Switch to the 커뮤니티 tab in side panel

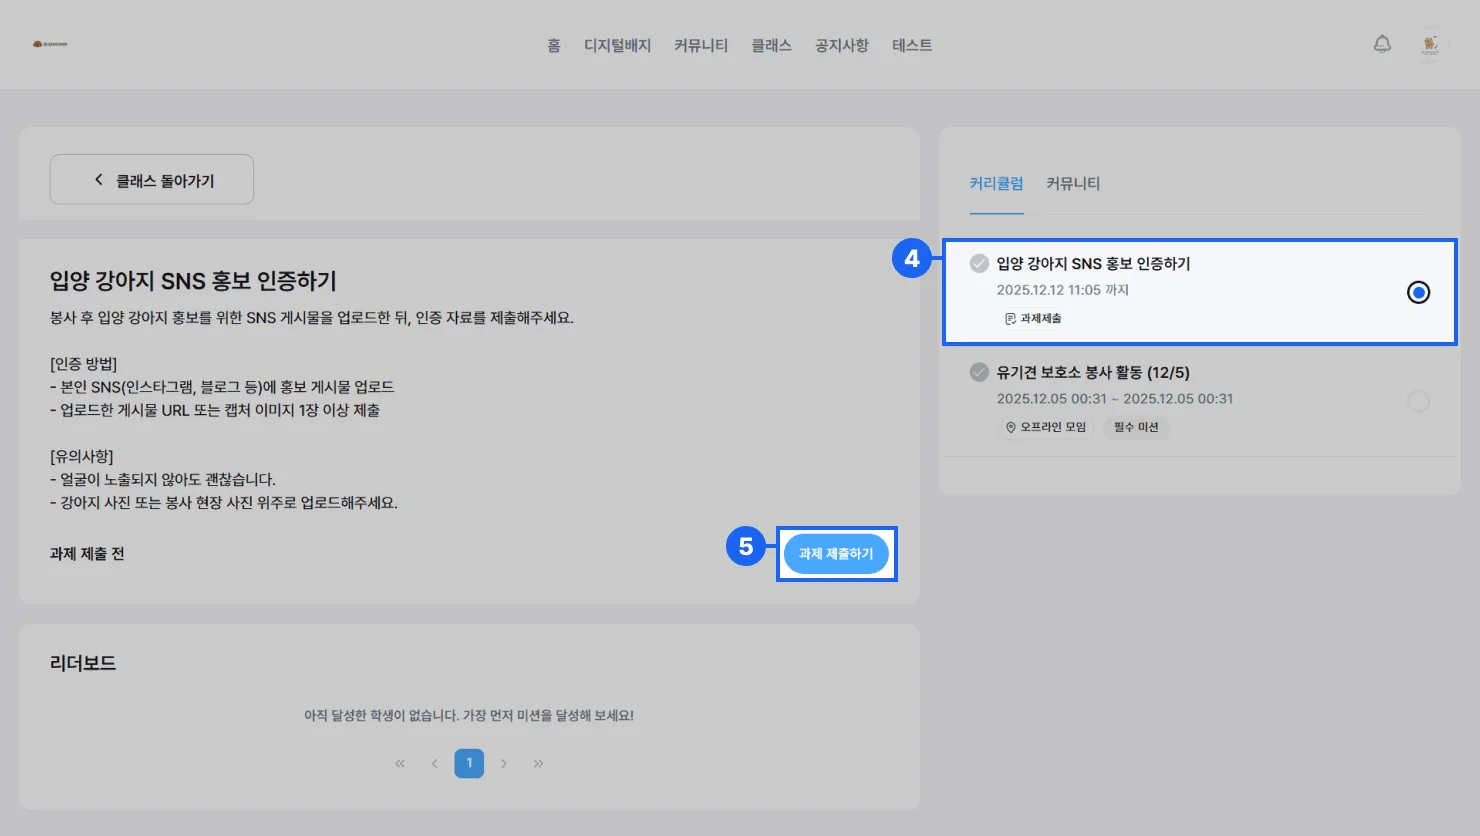point(1073,183)
